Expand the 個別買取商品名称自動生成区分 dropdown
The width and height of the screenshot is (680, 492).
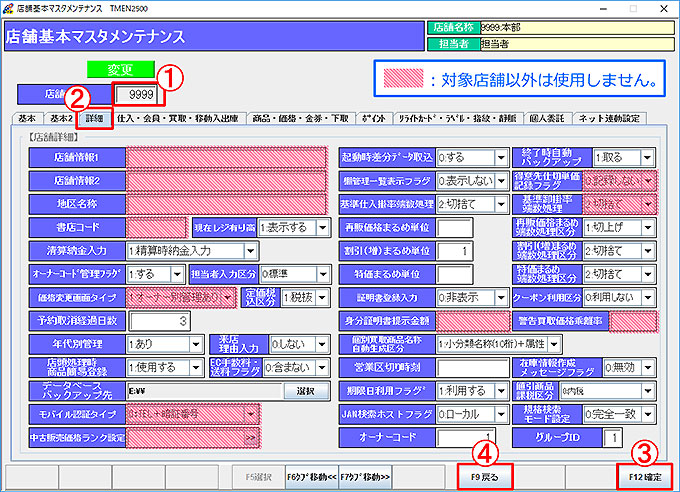click(555, 344)
